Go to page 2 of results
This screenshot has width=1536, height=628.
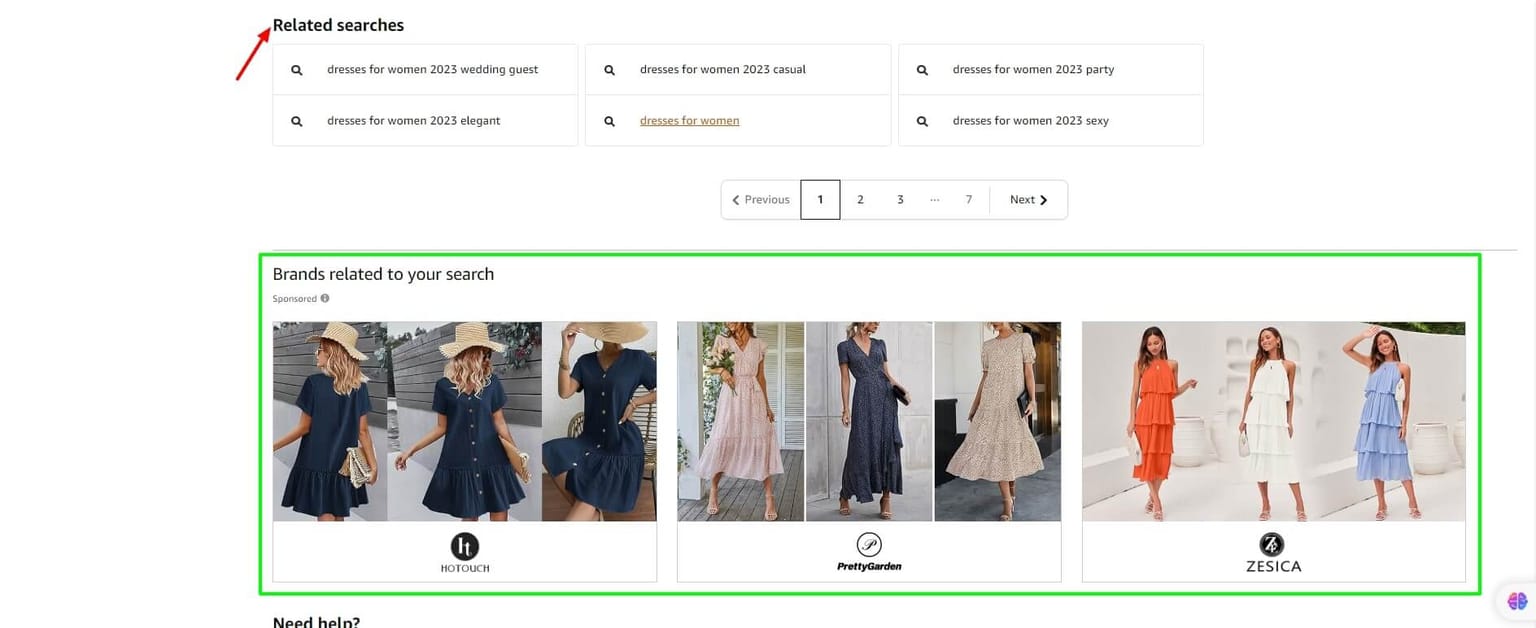pyautogui.click(x=860, y=199)
